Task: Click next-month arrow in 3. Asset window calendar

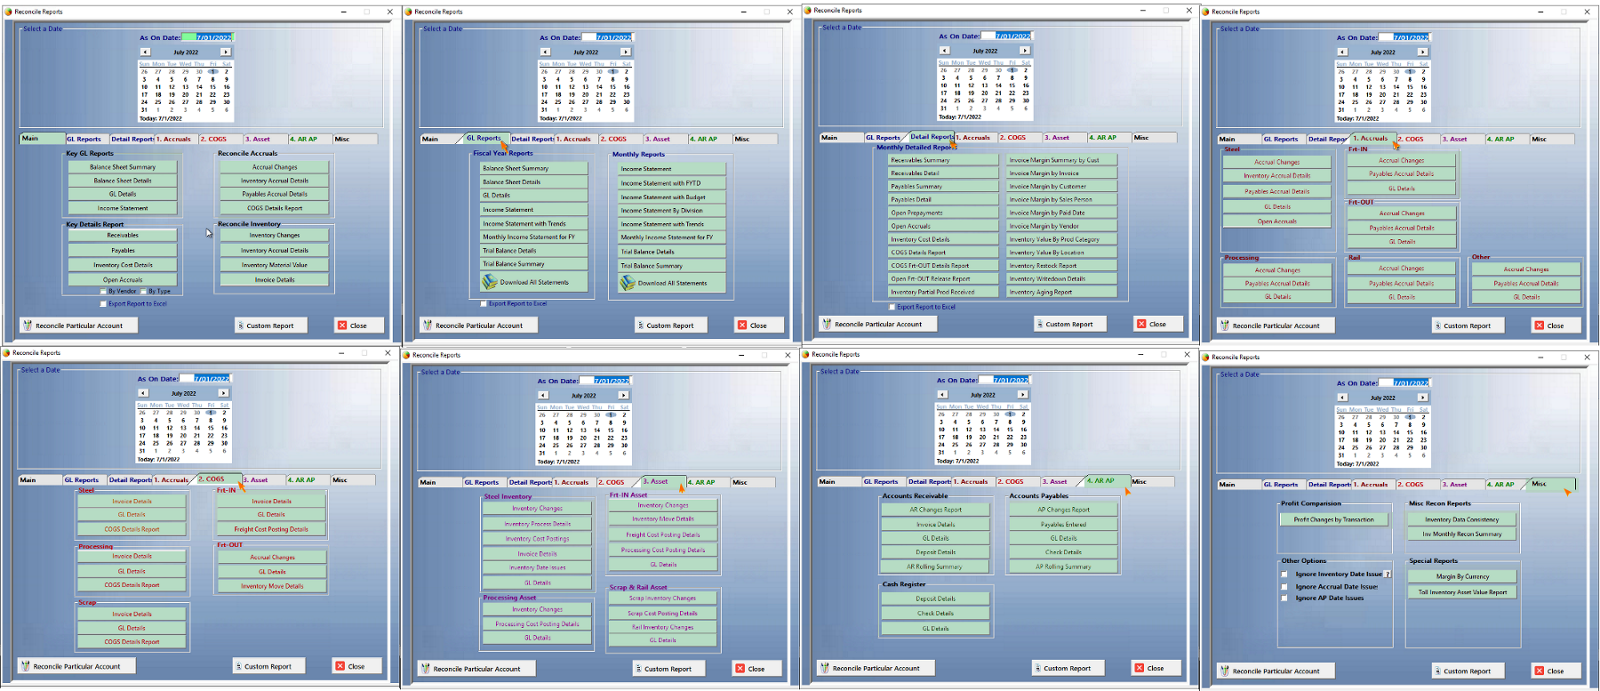Action: pyautogui.click(x=624, y=395)
